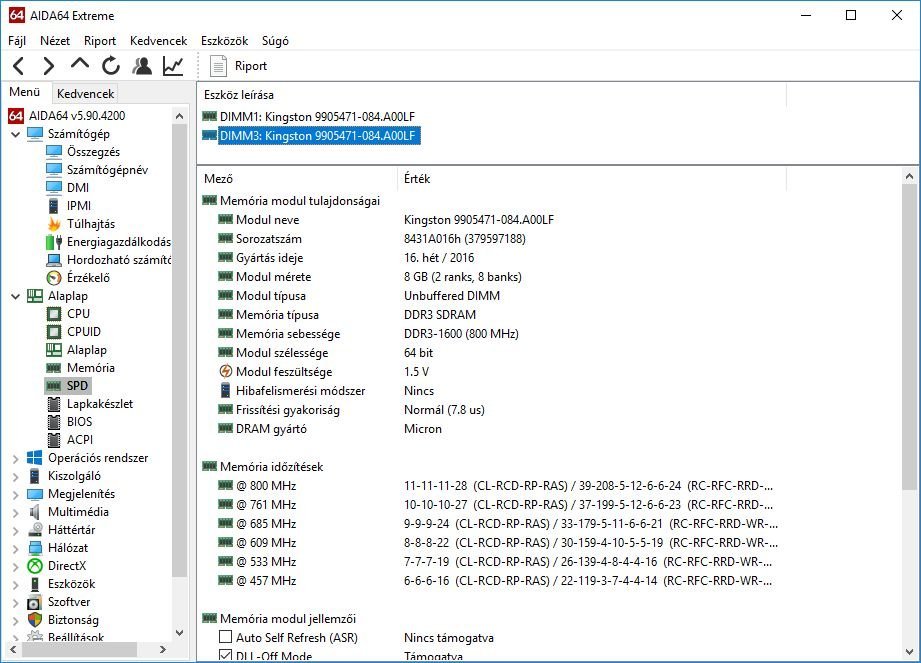Open the ACPI chip icon
The height and width of the screenshot is (663, 921).
pyautogui.click(x=53, y=440)
